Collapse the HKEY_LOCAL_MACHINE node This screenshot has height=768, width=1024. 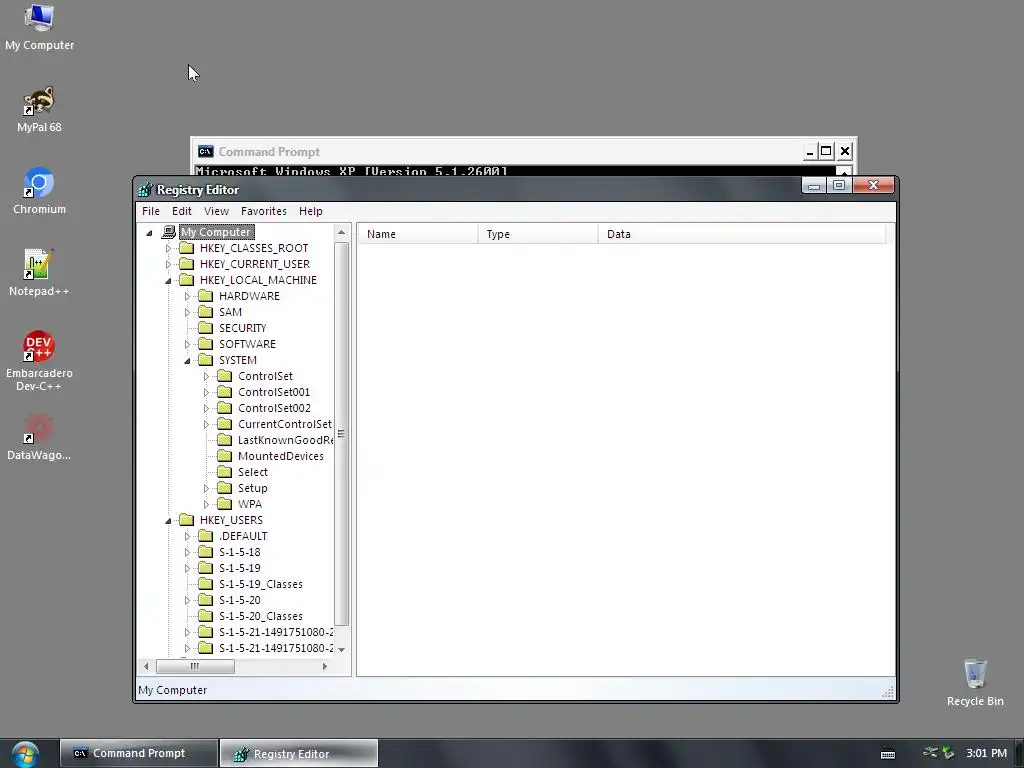(168, 281)
